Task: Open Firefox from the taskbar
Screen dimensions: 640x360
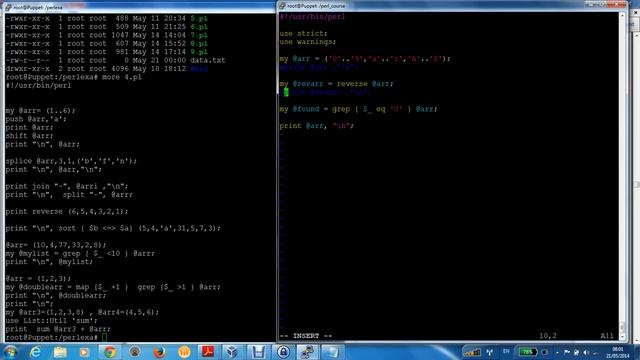Action: (159, 352)
